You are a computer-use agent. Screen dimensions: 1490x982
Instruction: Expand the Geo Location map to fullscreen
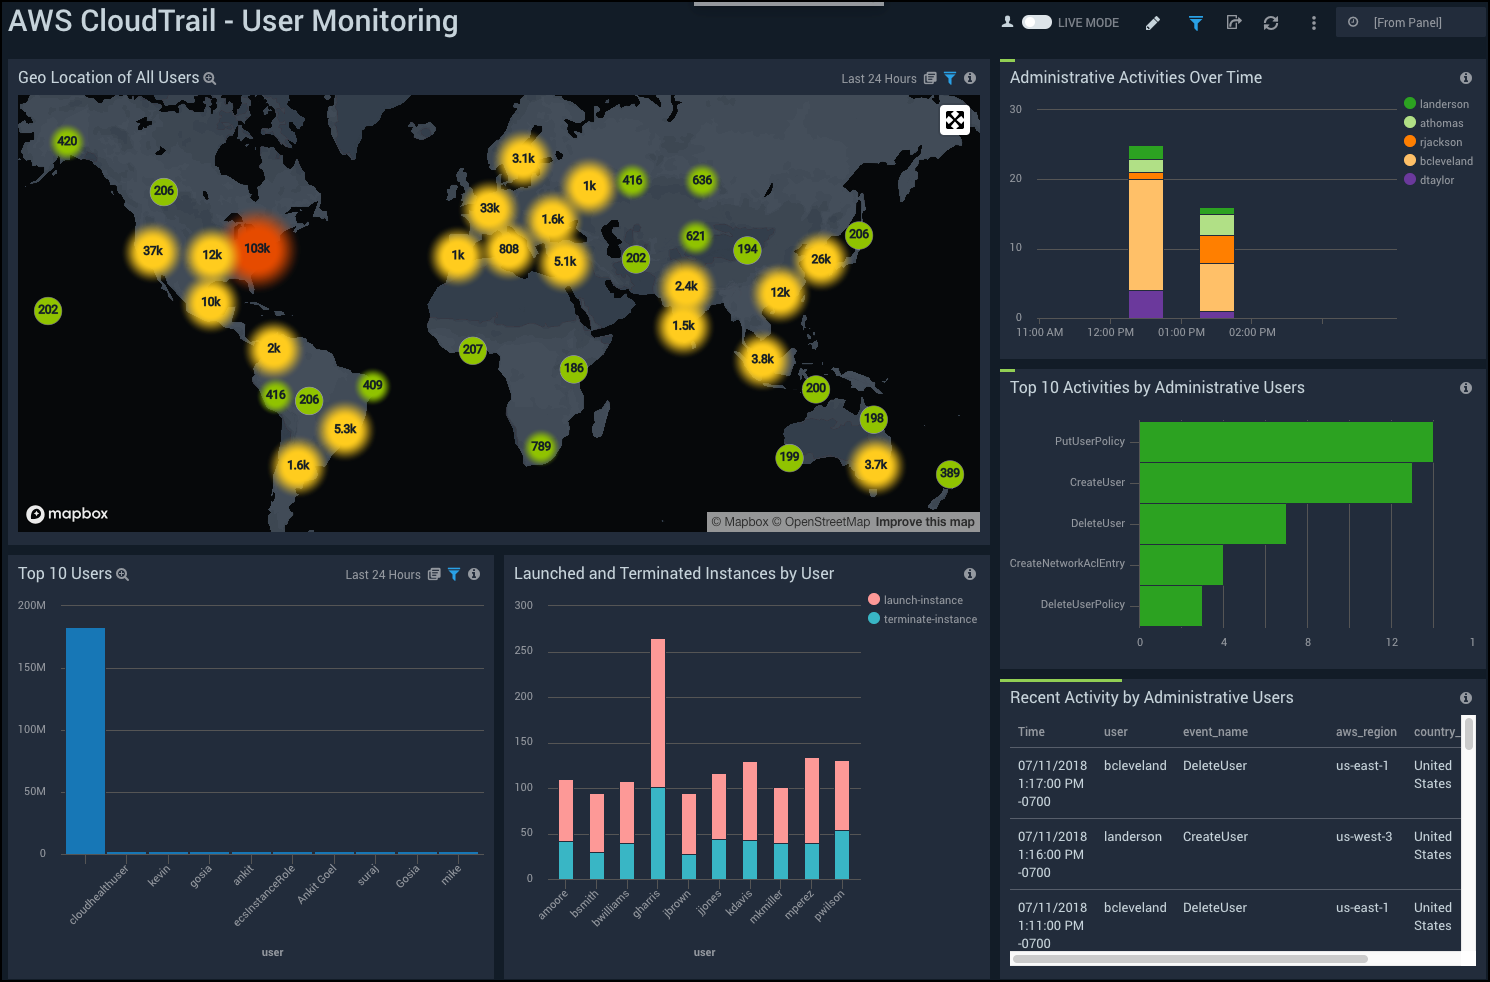click(954, 119)
